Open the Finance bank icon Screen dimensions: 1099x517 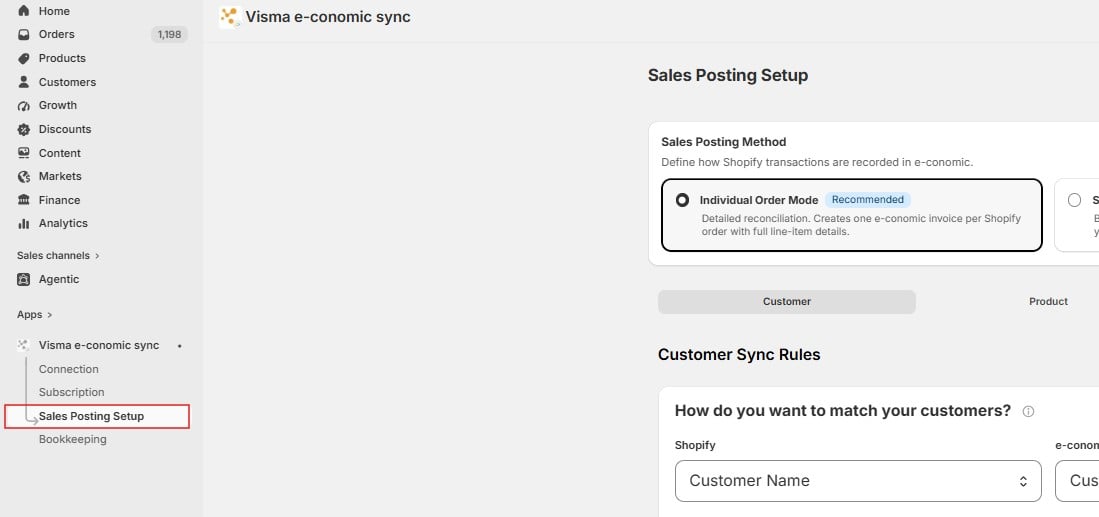pos(24,200)
